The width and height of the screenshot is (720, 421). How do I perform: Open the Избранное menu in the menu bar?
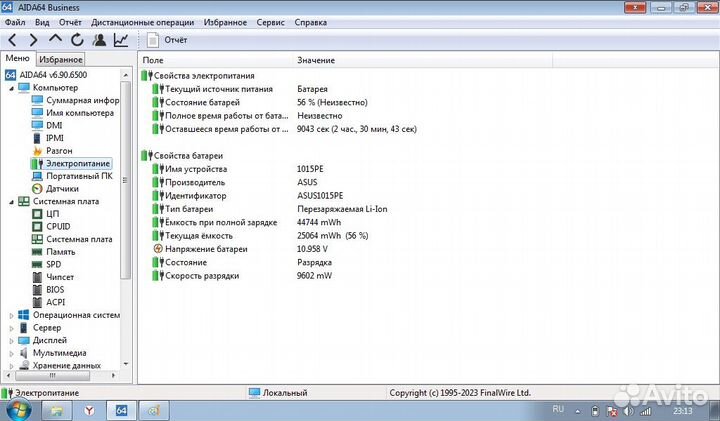pyautogui.click(x=225, y=22)
